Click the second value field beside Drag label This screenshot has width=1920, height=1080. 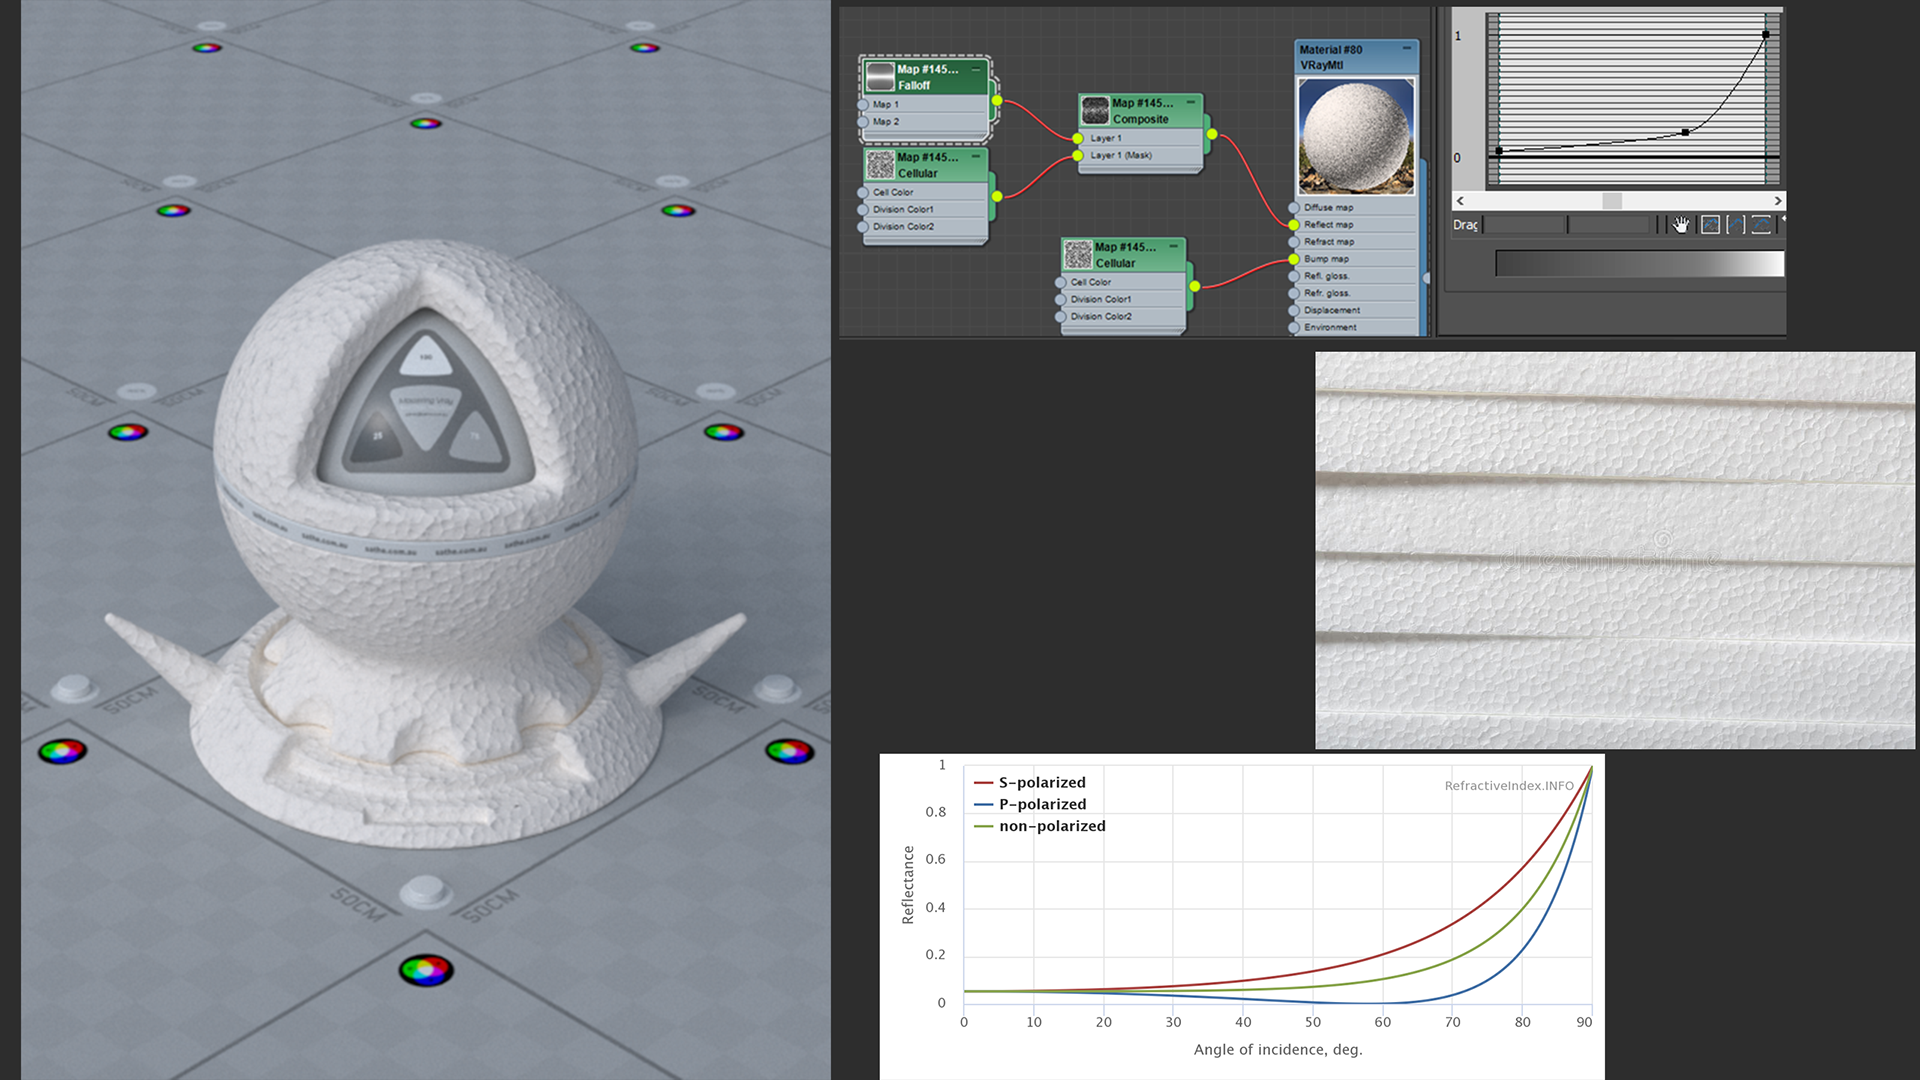[1610, 225]
